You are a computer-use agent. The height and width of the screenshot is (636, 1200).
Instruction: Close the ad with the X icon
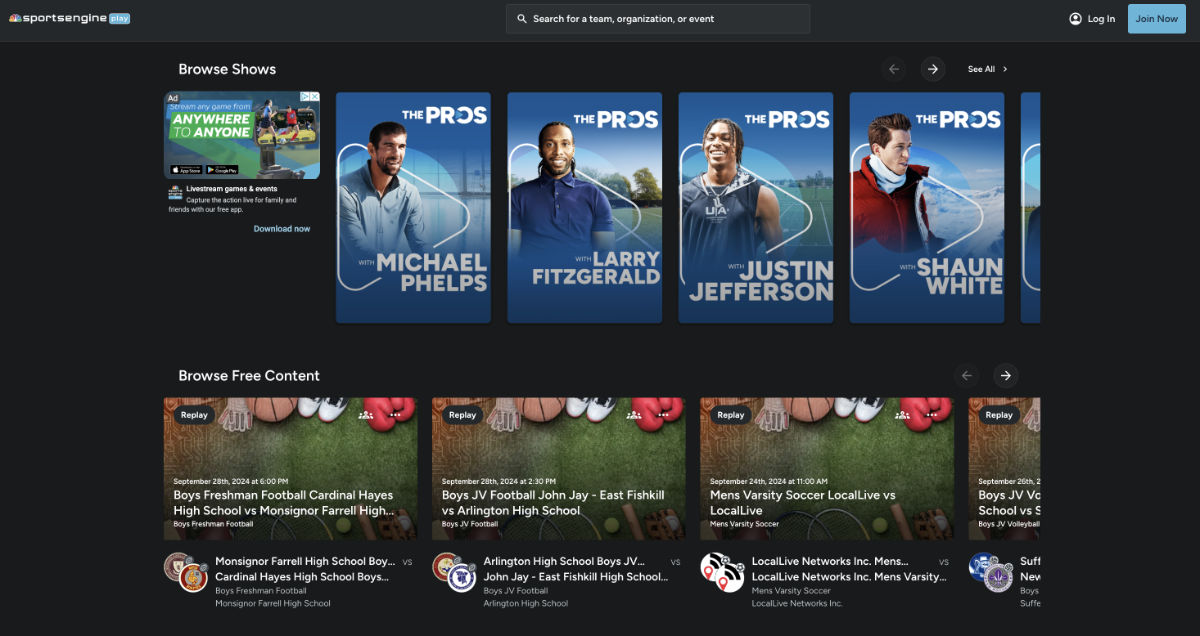pyautogui.click(x=315, y=97)
